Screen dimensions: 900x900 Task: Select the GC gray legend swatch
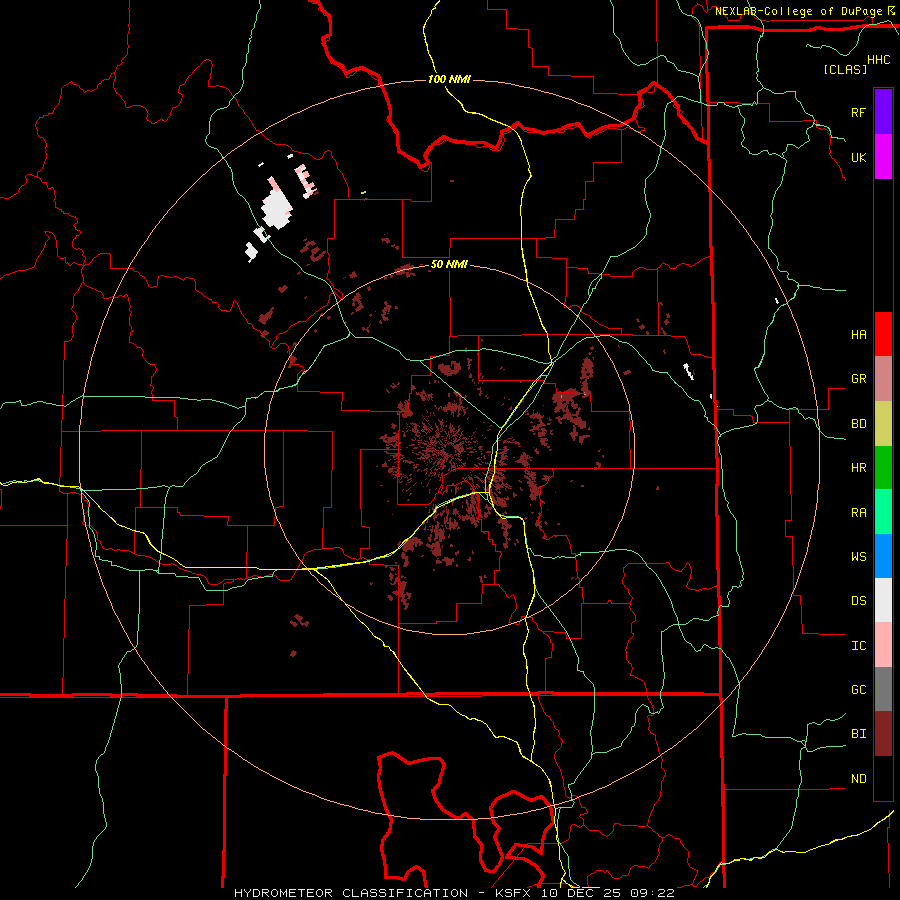pyautogui.click(x=883, y=689)
